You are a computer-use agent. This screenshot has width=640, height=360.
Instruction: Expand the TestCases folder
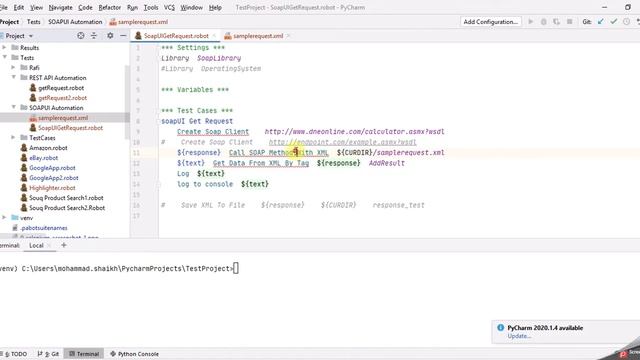13,138
